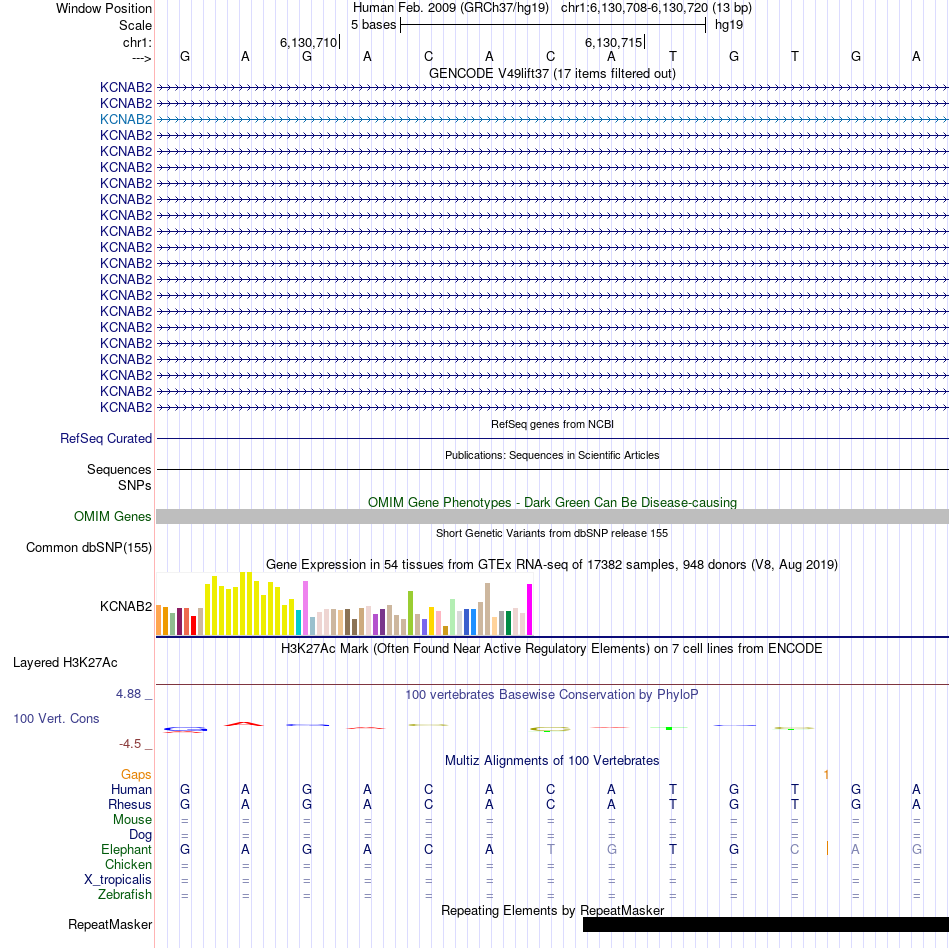Click the Layered H3K27Ac track label
This screenshot has width=950, height=948.
pos(65,663)
